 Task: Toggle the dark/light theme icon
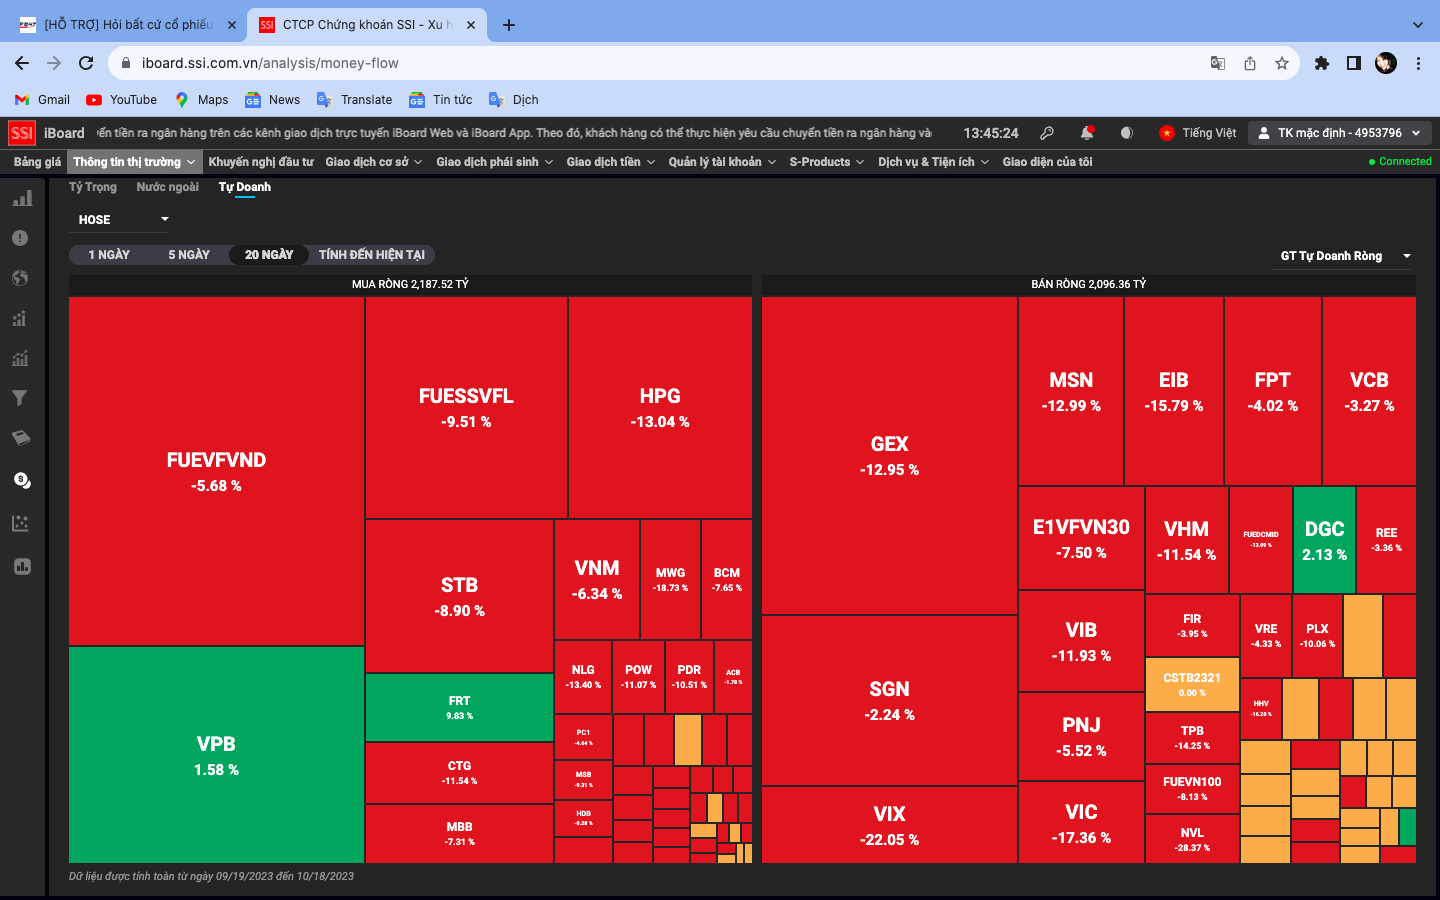1127,133
